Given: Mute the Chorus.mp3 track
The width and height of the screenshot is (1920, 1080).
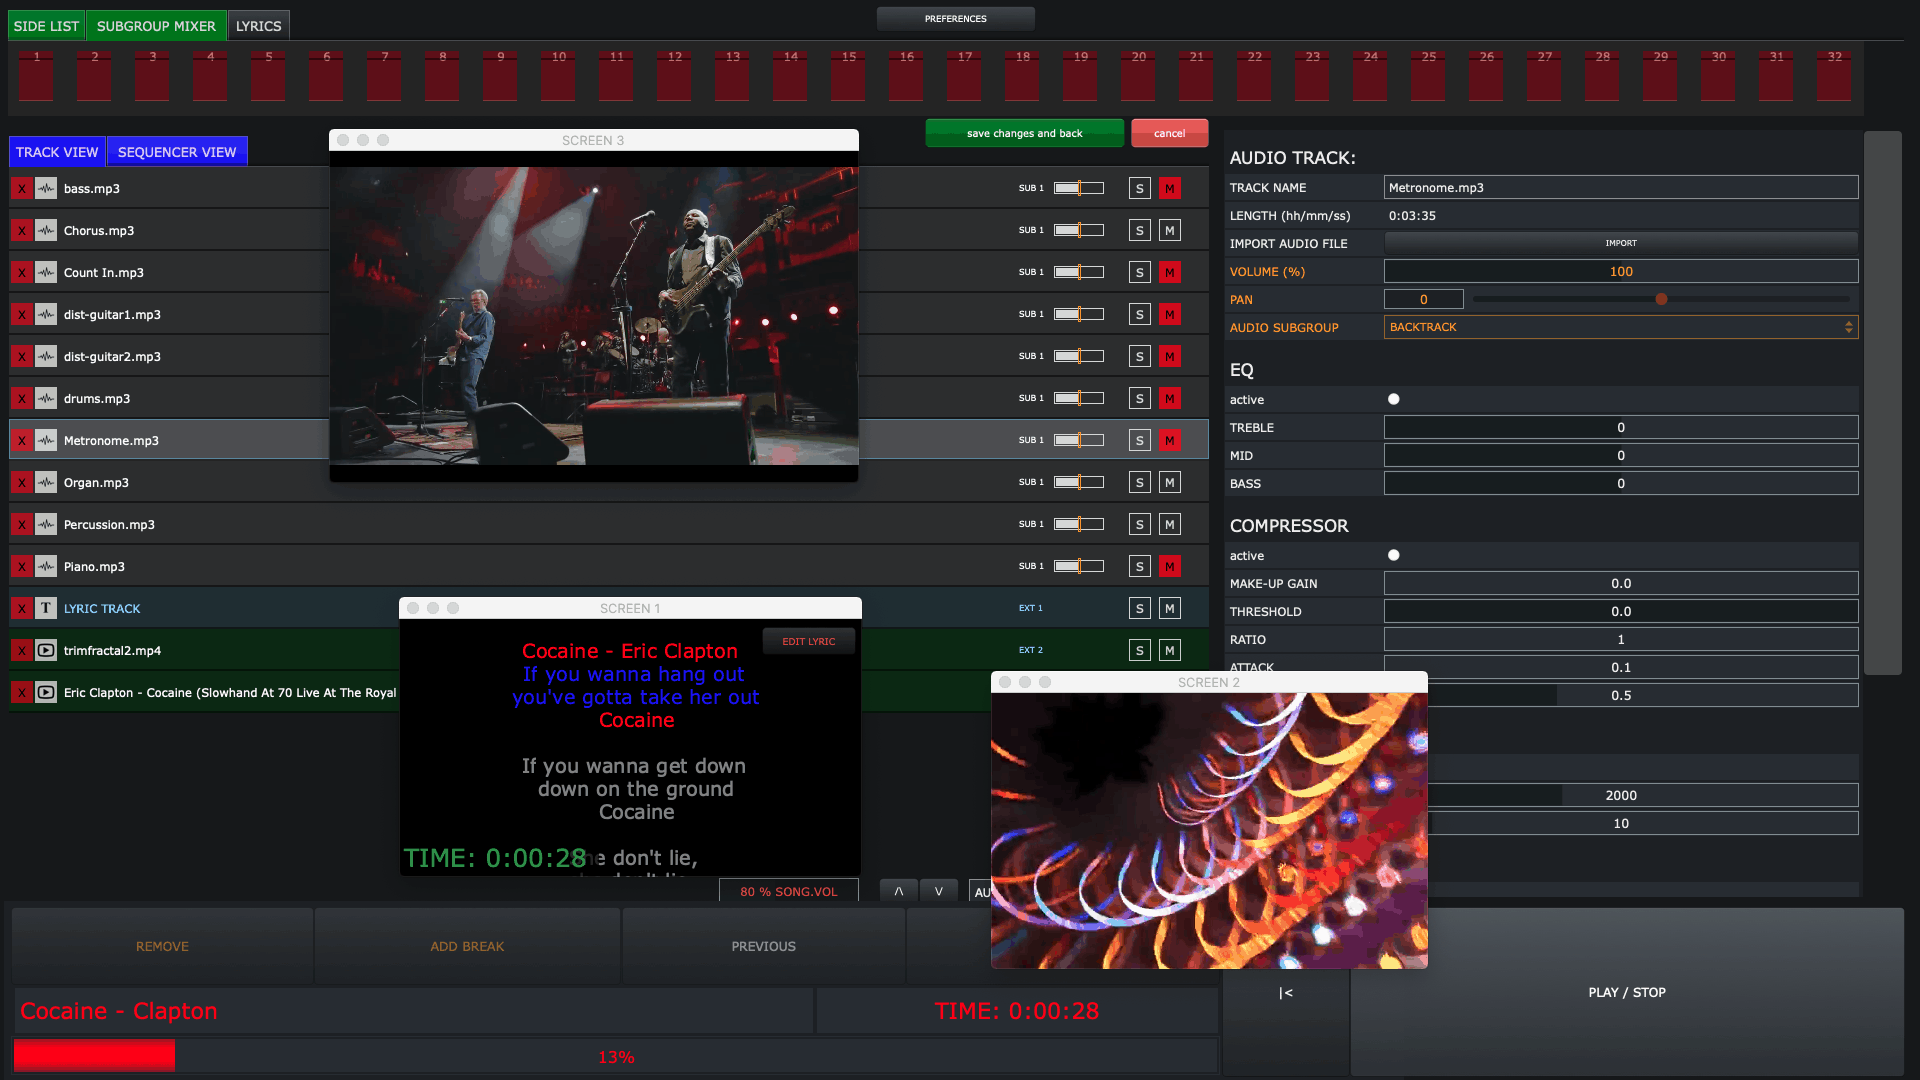Looking at the screenshot, I should pos(1169,231).
